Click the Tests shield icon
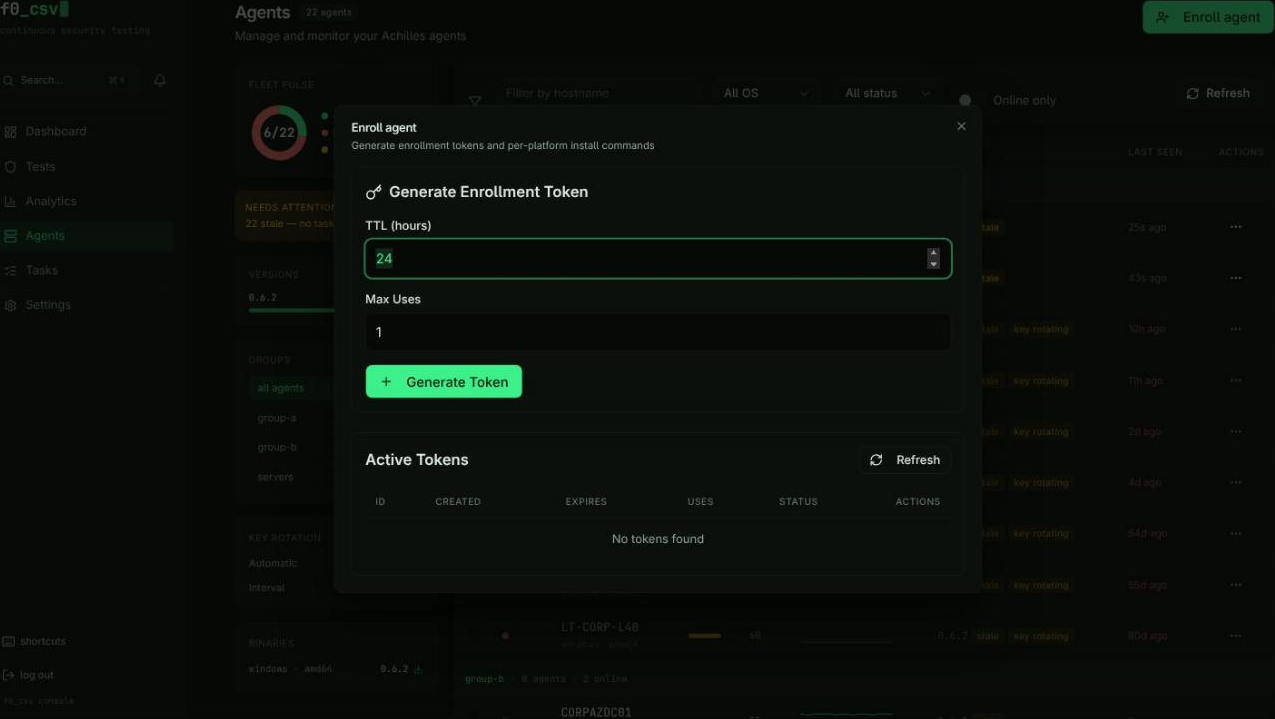The width and height of the screenshot is (1275, 719). click(11, 166)
